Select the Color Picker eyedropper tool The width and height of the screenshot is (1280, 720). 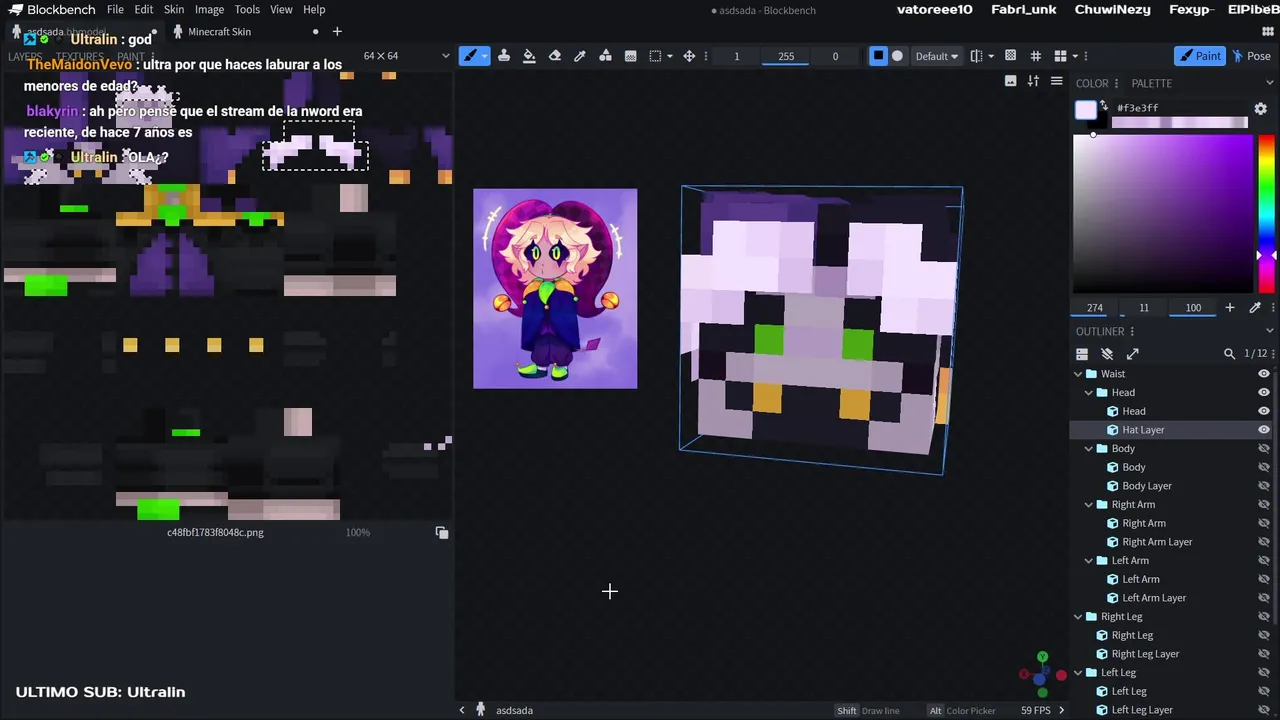click(x=580, y=56)
